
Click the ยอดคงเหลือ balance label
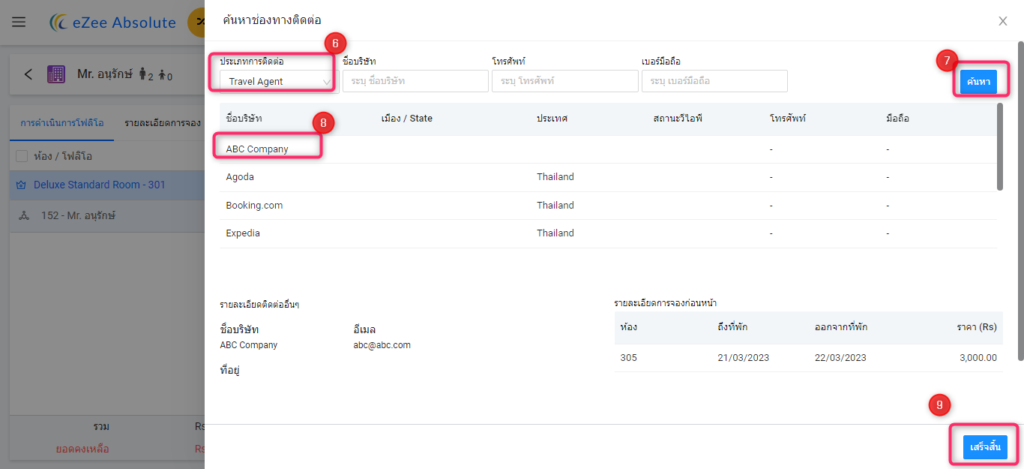[x=82, y=449]
